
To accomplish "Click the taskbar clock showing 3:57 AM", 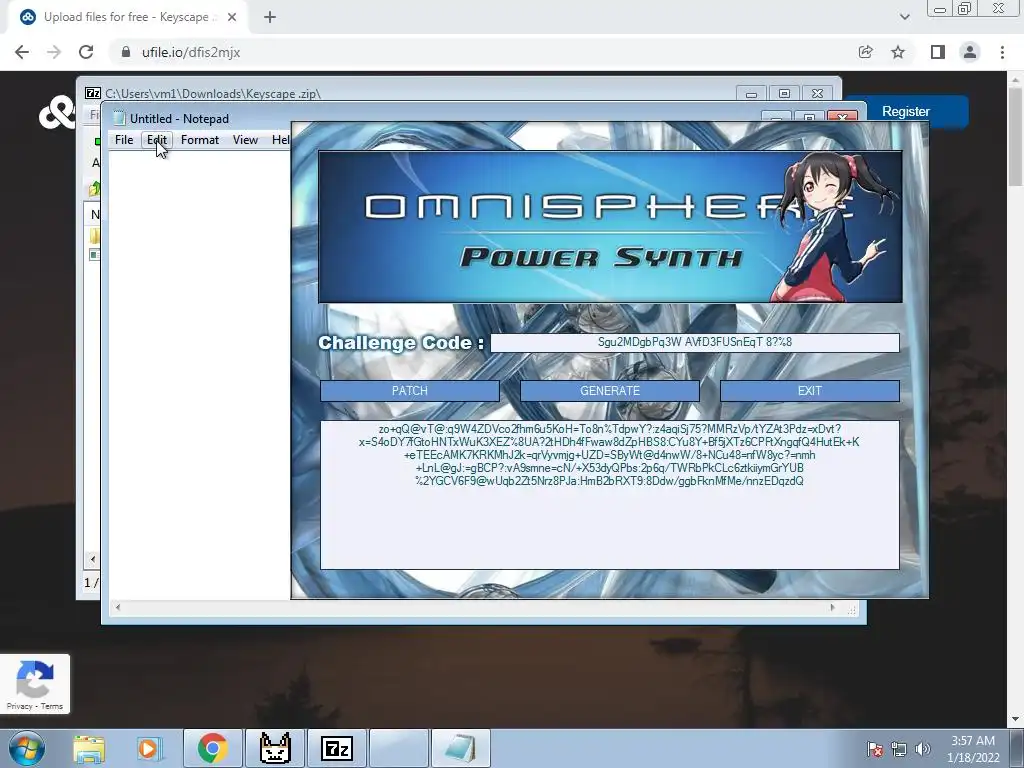I will pyautogui.click(x=973, y=748).
